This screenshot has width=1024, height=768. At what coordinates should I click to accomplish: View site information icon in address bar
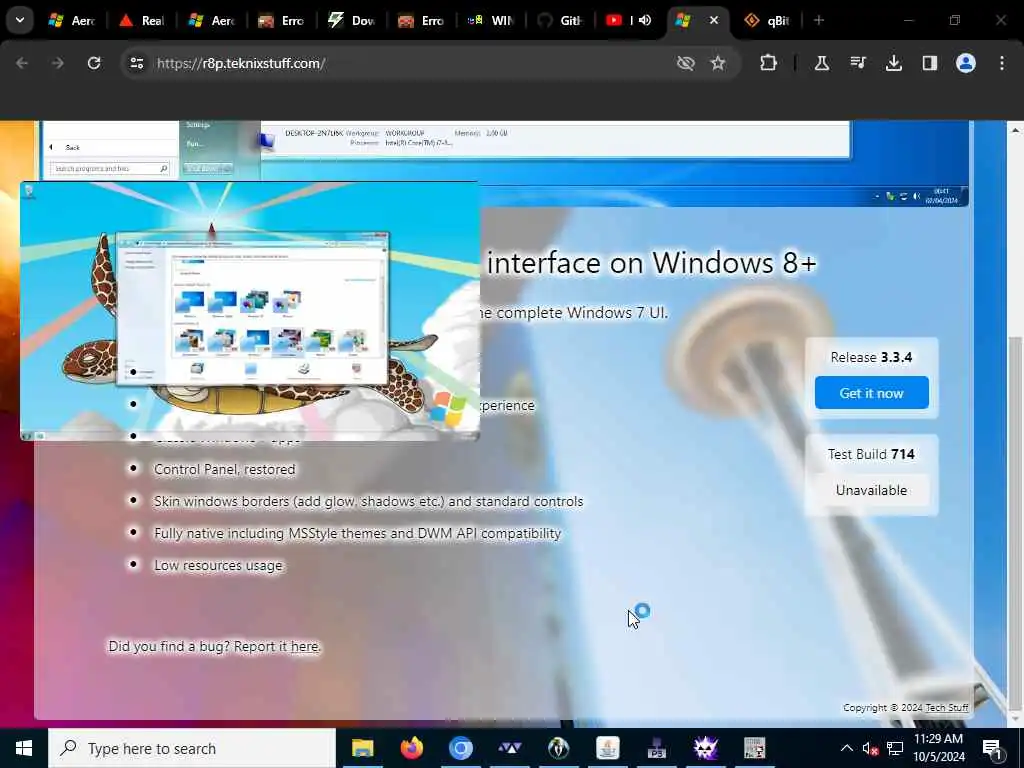point(136,63)
